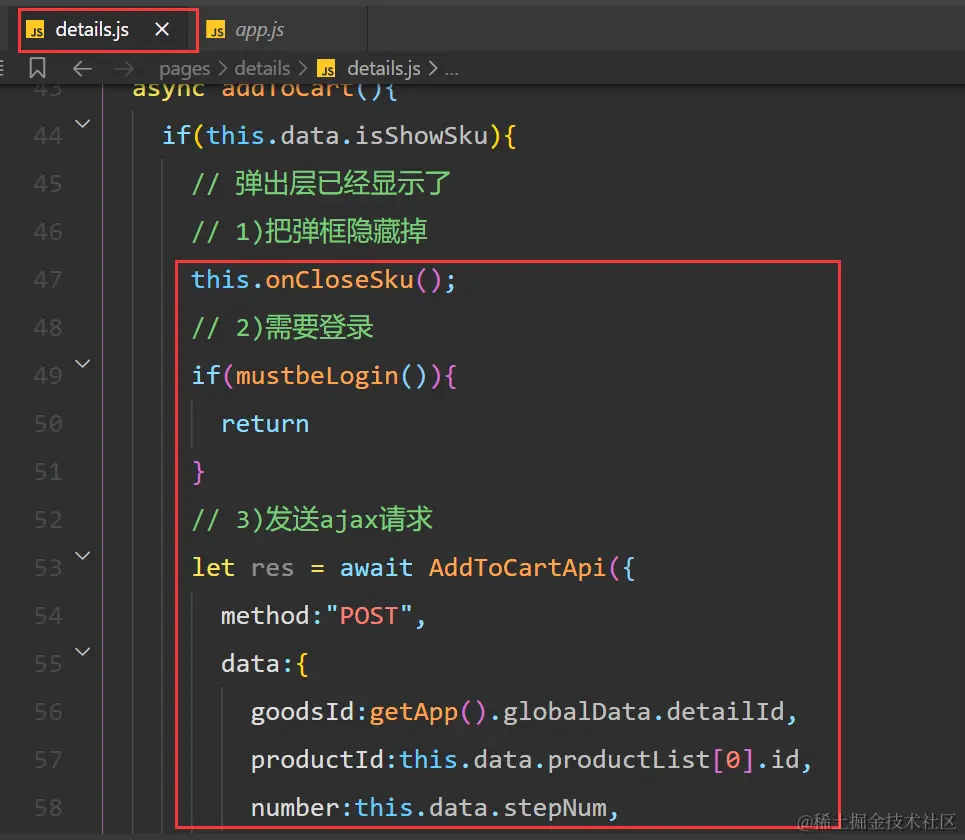Image resolution: width=965 pixels, height=840 pixels.
Task: Click the 'return' keyword on line 50
Action: (265, 424)
